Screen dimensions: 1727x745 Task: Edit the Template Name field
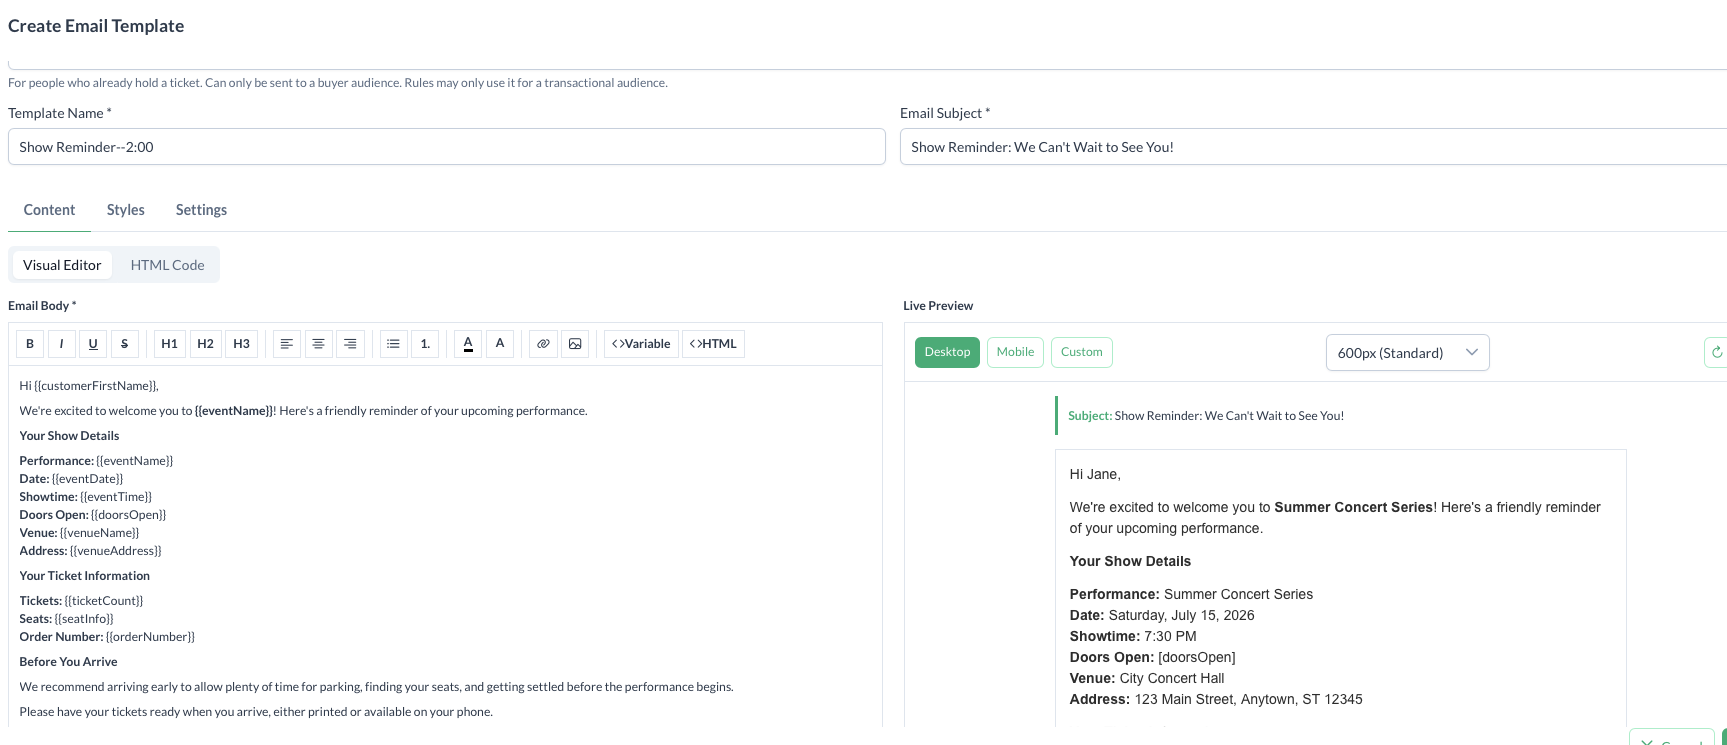pos(447,147)
